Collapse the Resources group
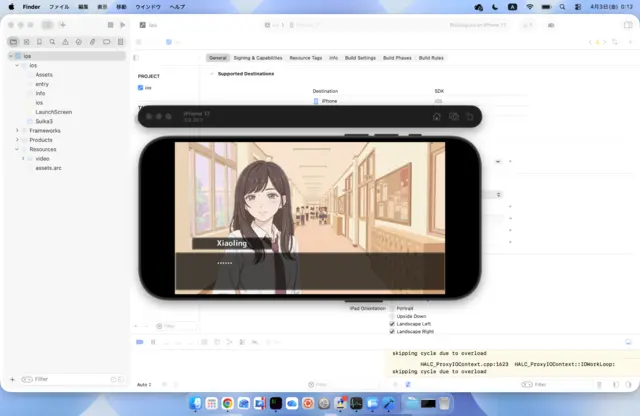The width and height of the screenshot is (640, 416). click(17, 149)
